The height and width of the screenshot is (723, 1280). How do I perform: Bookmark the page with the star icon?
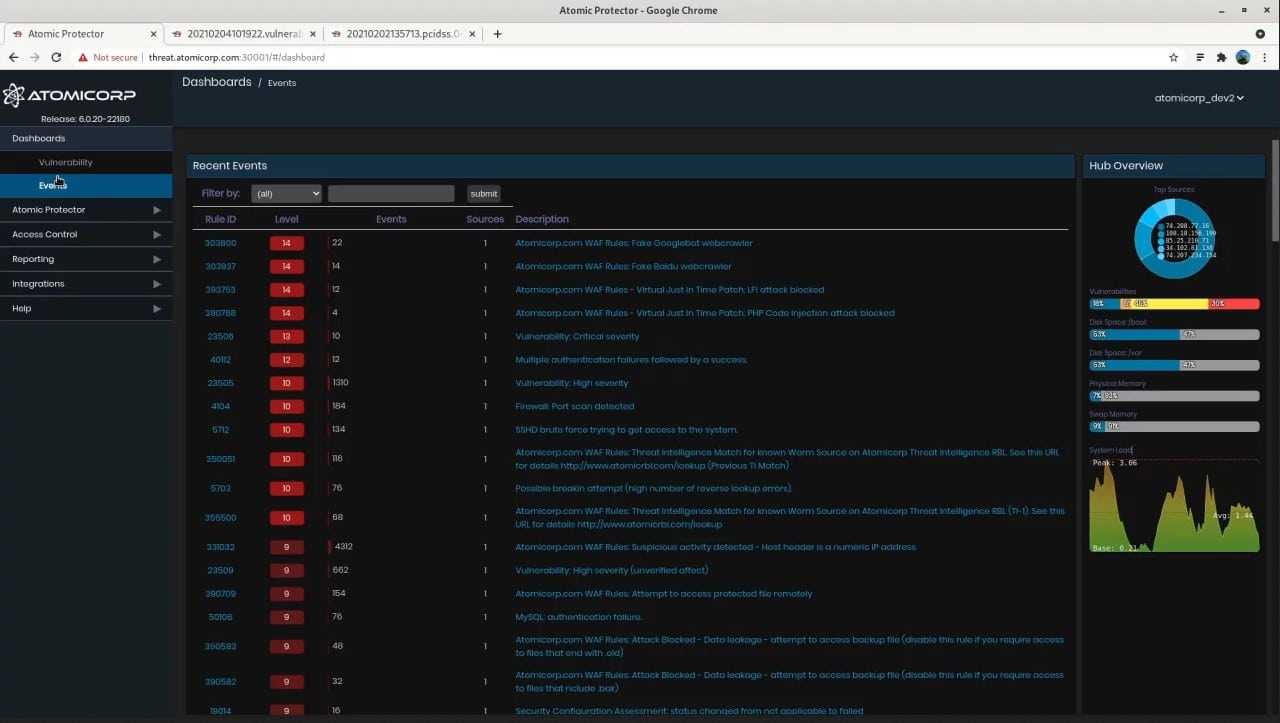(x=1174, y=58)
